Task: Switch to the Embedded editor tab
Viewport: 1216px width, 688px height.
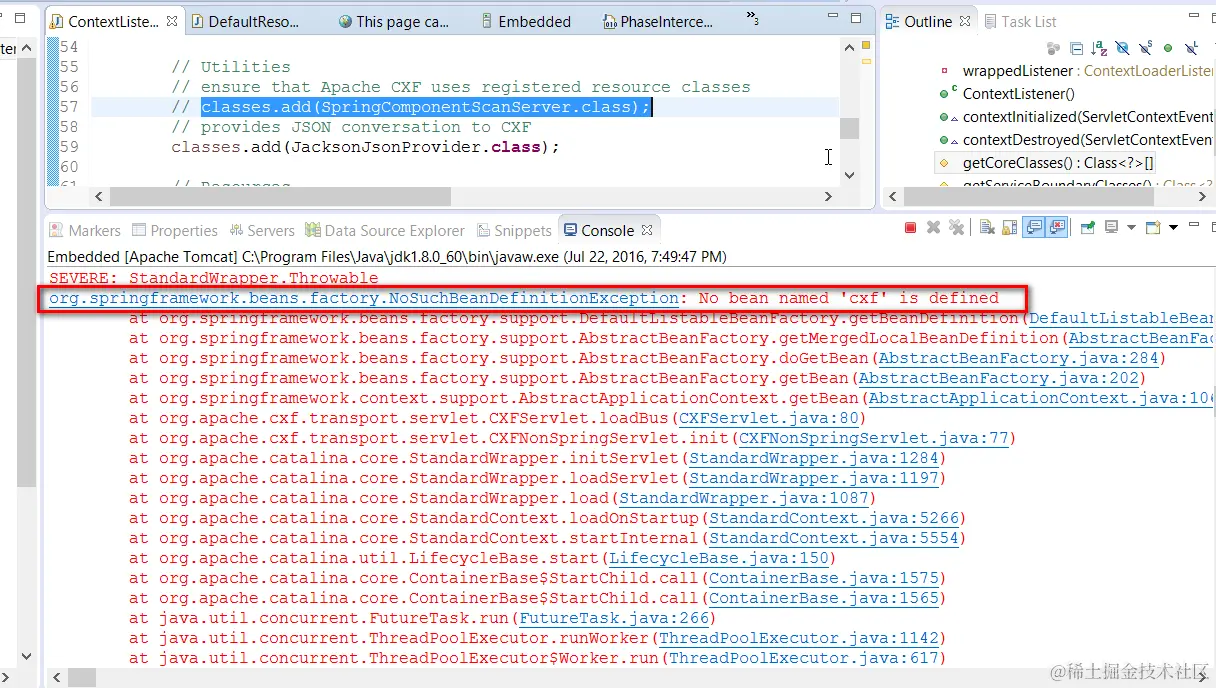Action: point(526,21)
